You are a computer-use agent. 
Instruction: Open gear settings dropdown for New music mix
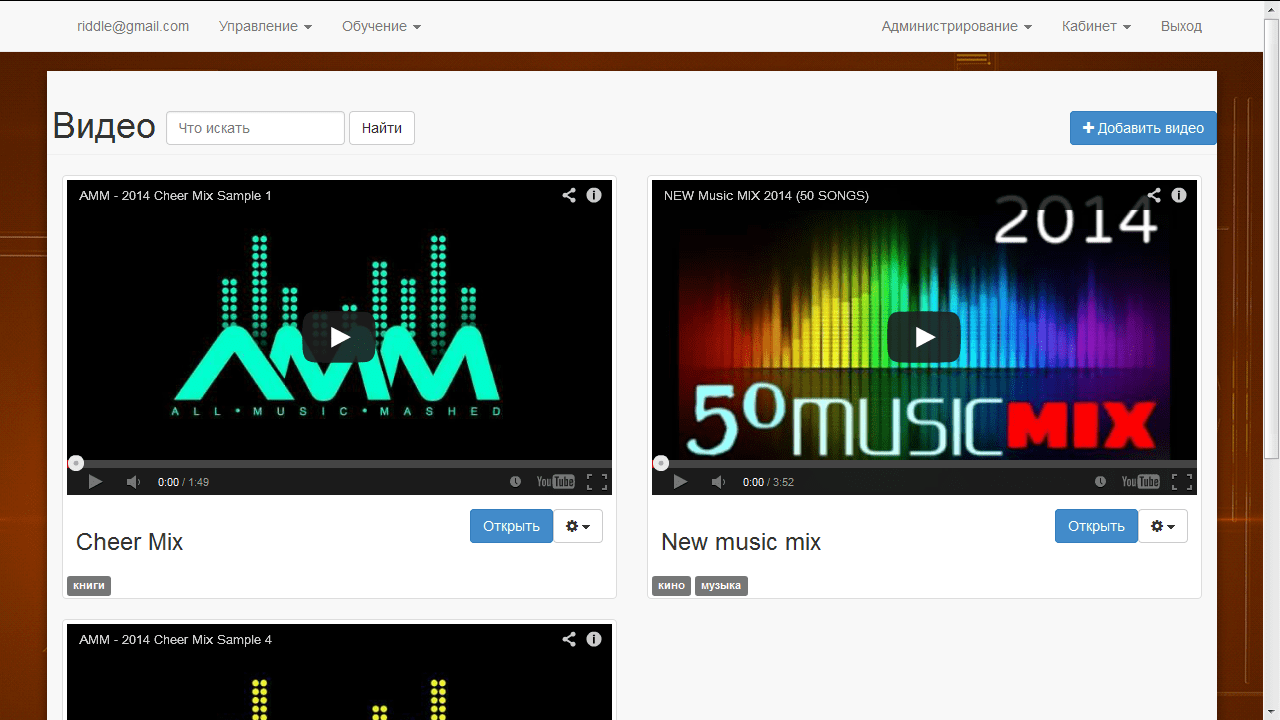(x=1163, y=526)
